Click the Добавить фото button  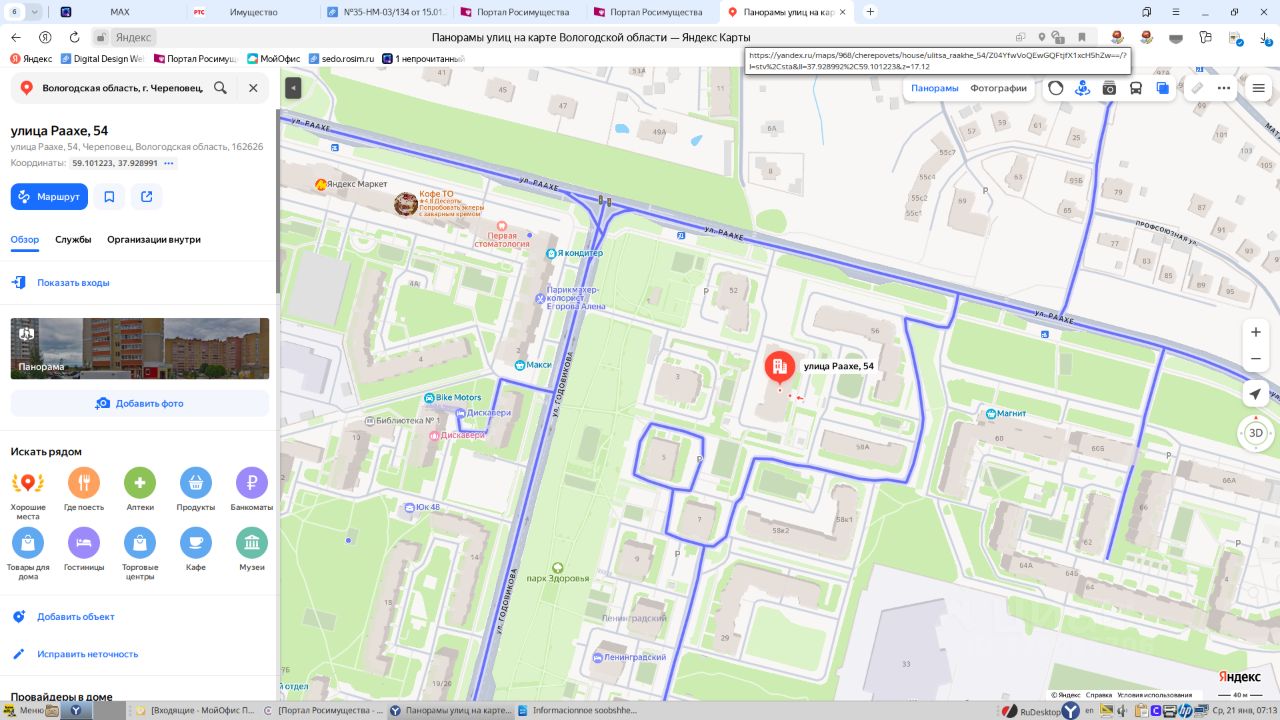click(x=140, y=404)
